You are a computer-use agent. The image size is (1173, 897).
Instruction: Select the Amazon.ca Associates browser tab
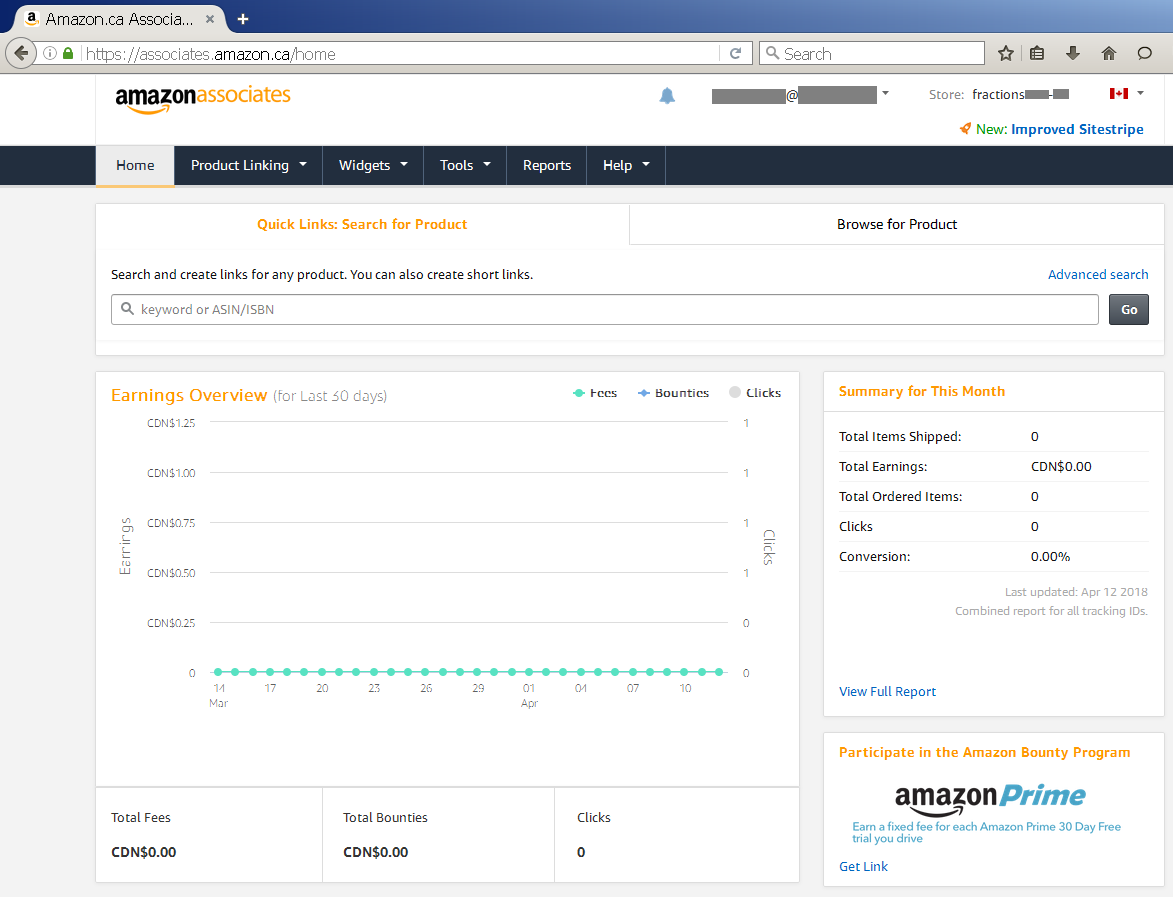click(120, 19)
